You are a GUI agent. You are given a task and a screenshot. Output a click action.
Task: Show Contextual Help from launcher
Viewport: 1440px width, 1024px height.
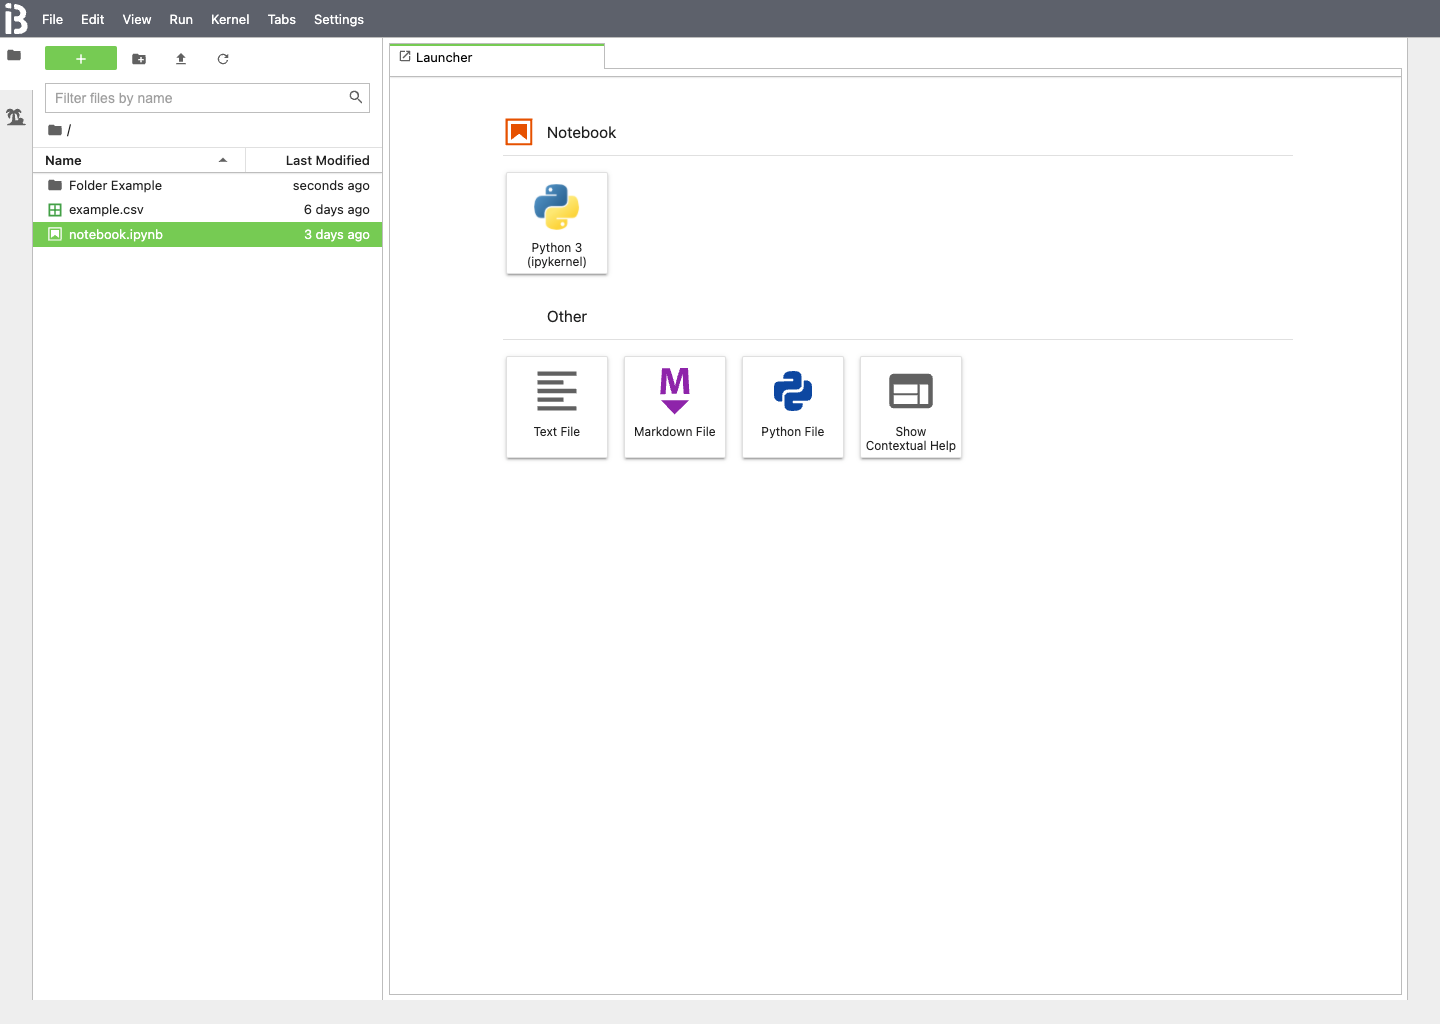tap(911, 407)
